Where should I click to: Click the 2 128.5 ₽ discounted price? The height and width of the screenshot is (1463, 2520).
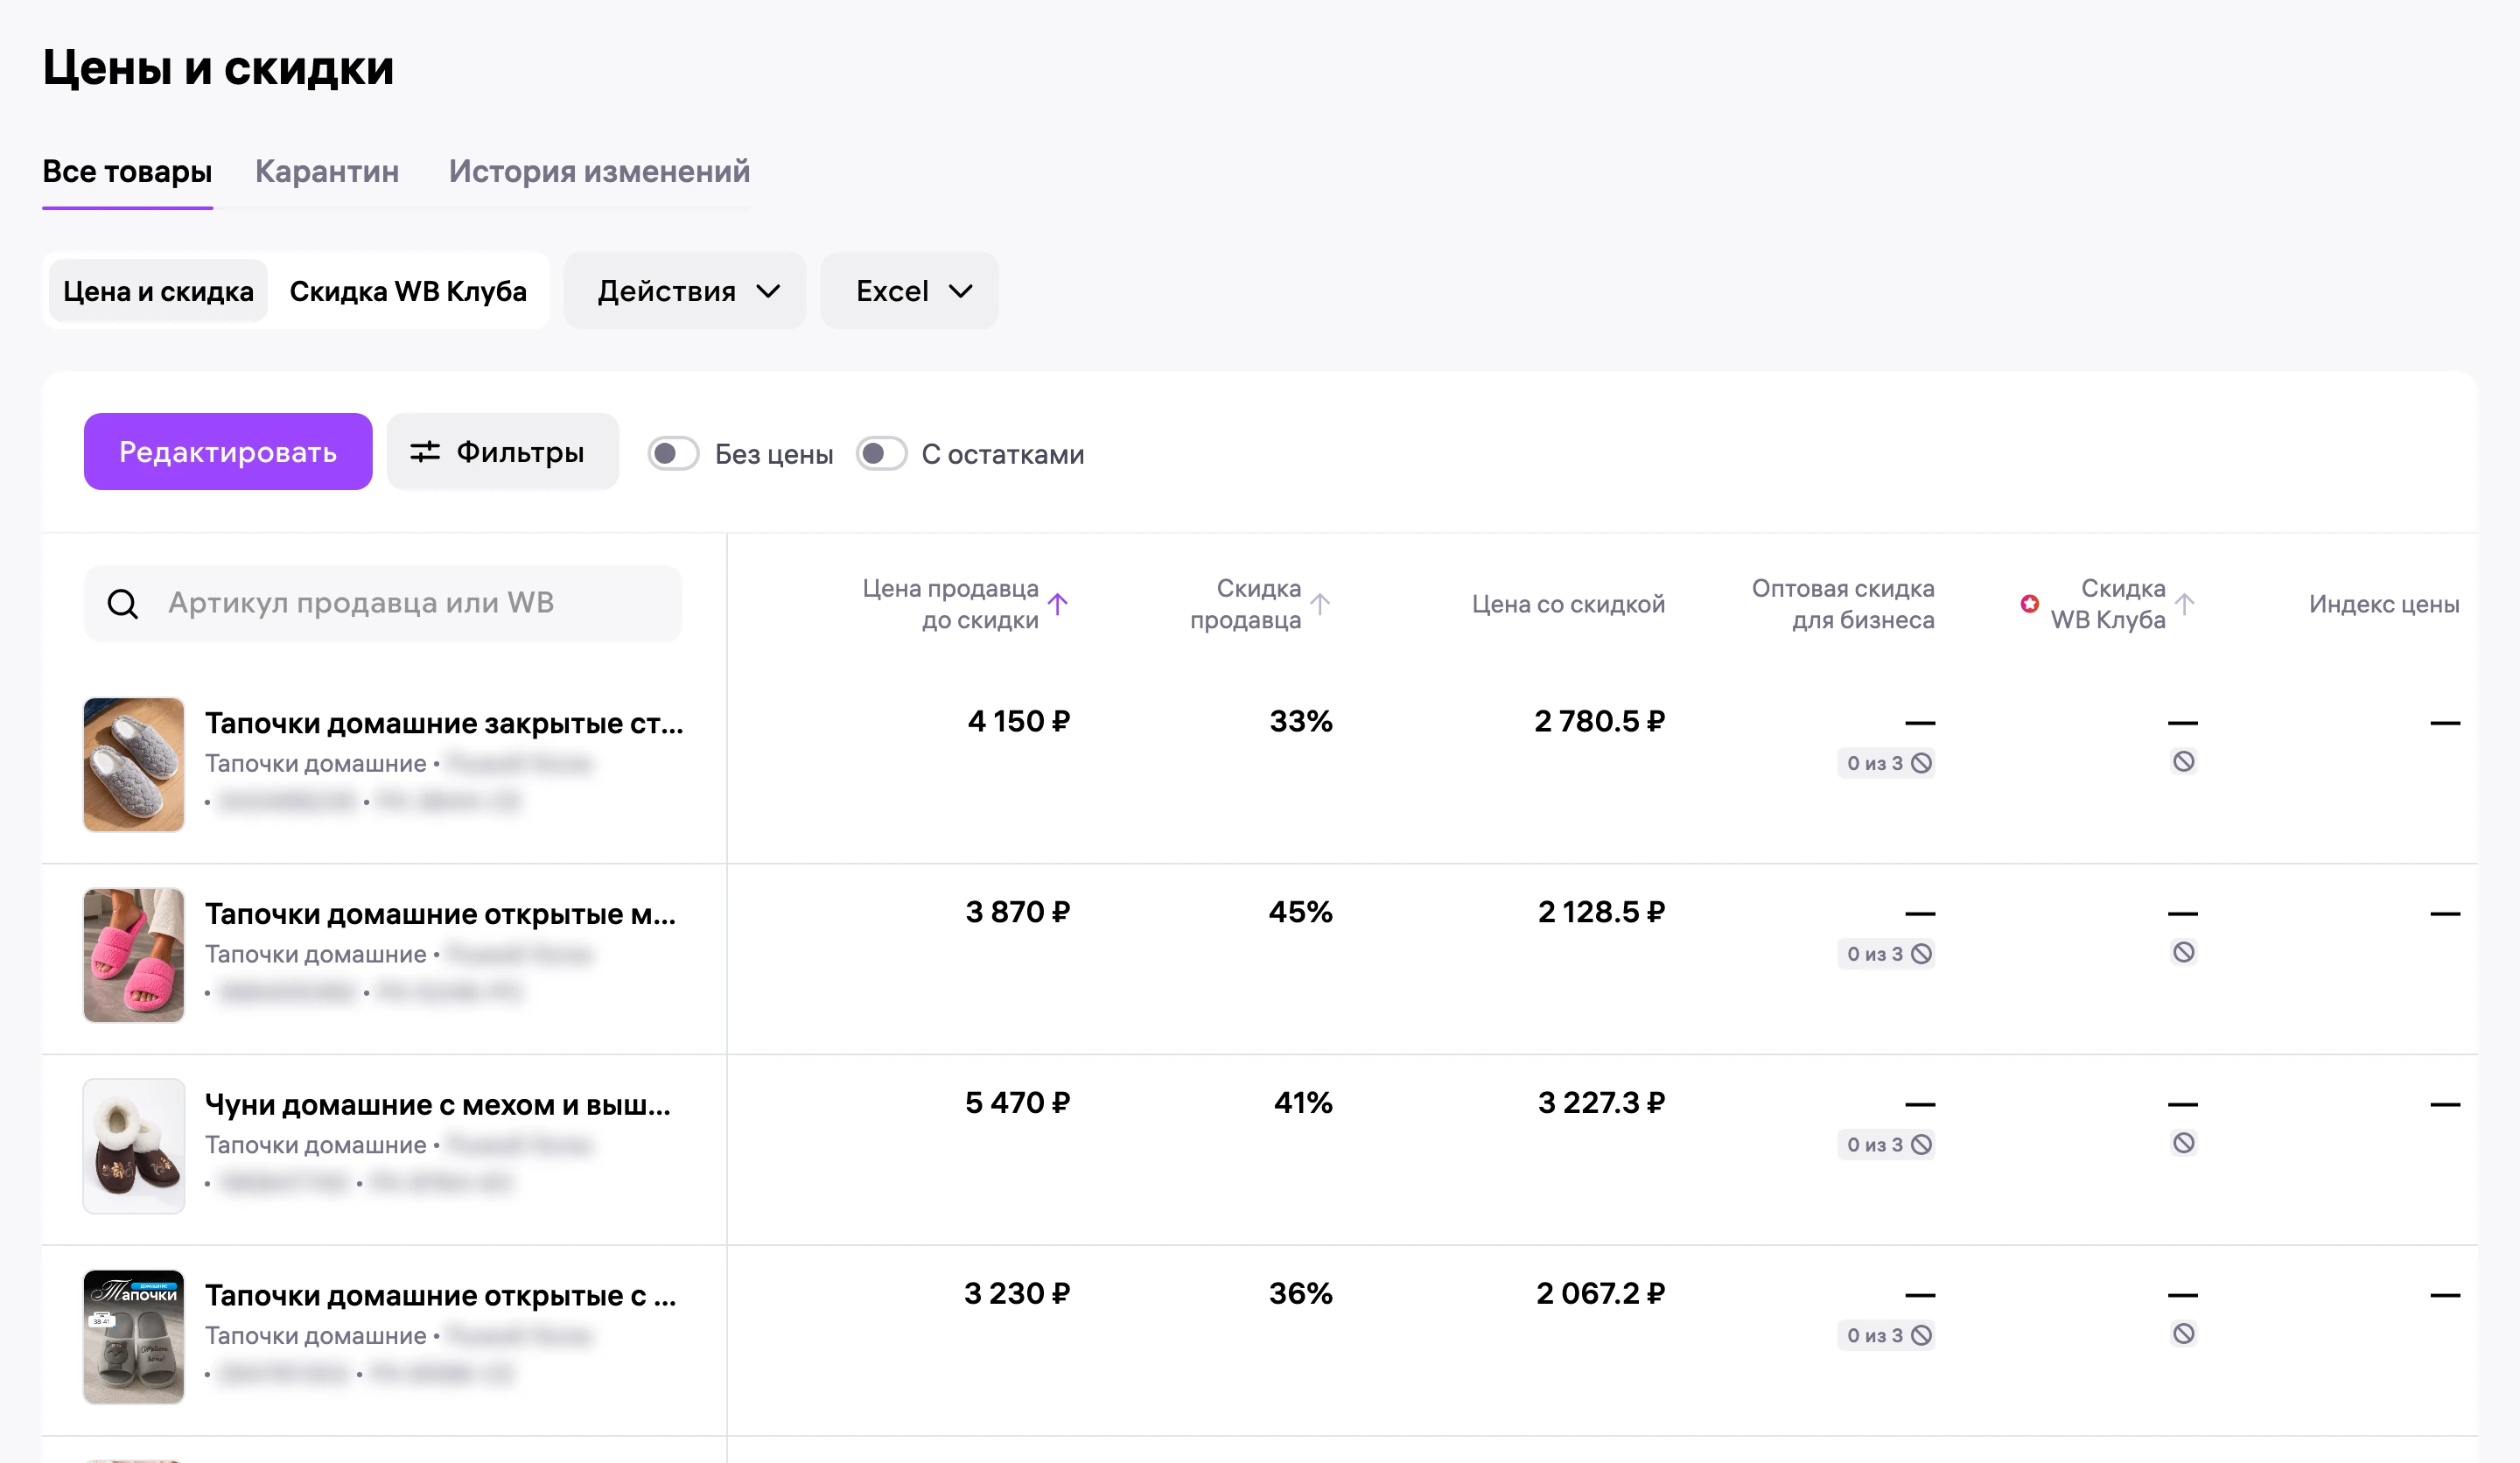(1601, 912)
